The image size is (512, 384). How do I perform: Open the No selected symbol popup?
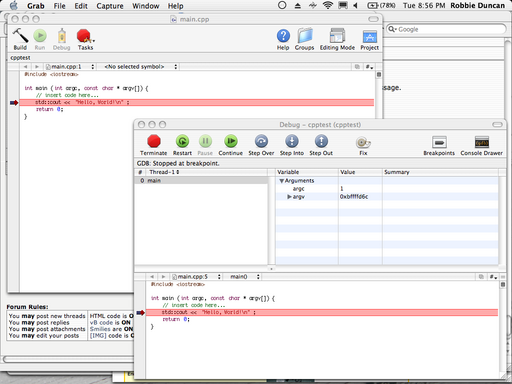(140, 67)
